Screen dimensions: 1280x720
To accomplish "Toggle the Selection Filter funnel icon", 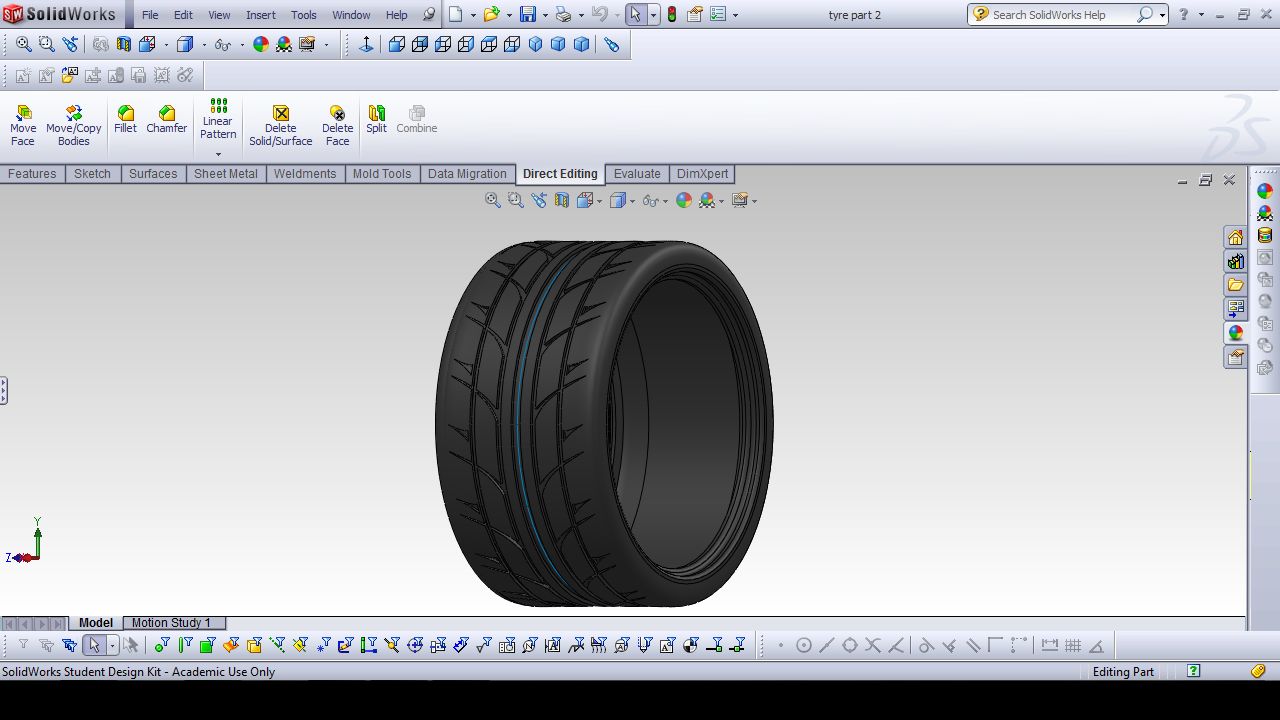I will pos(23,646).
